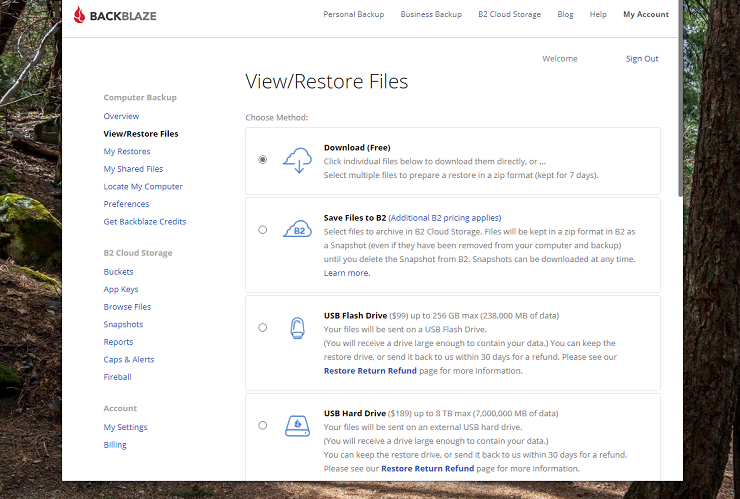Image resolution: width=740 pixels, height=499 pixels.
Task: Open B2 Cloud Storage in top navigation
Action: [509, 14]
